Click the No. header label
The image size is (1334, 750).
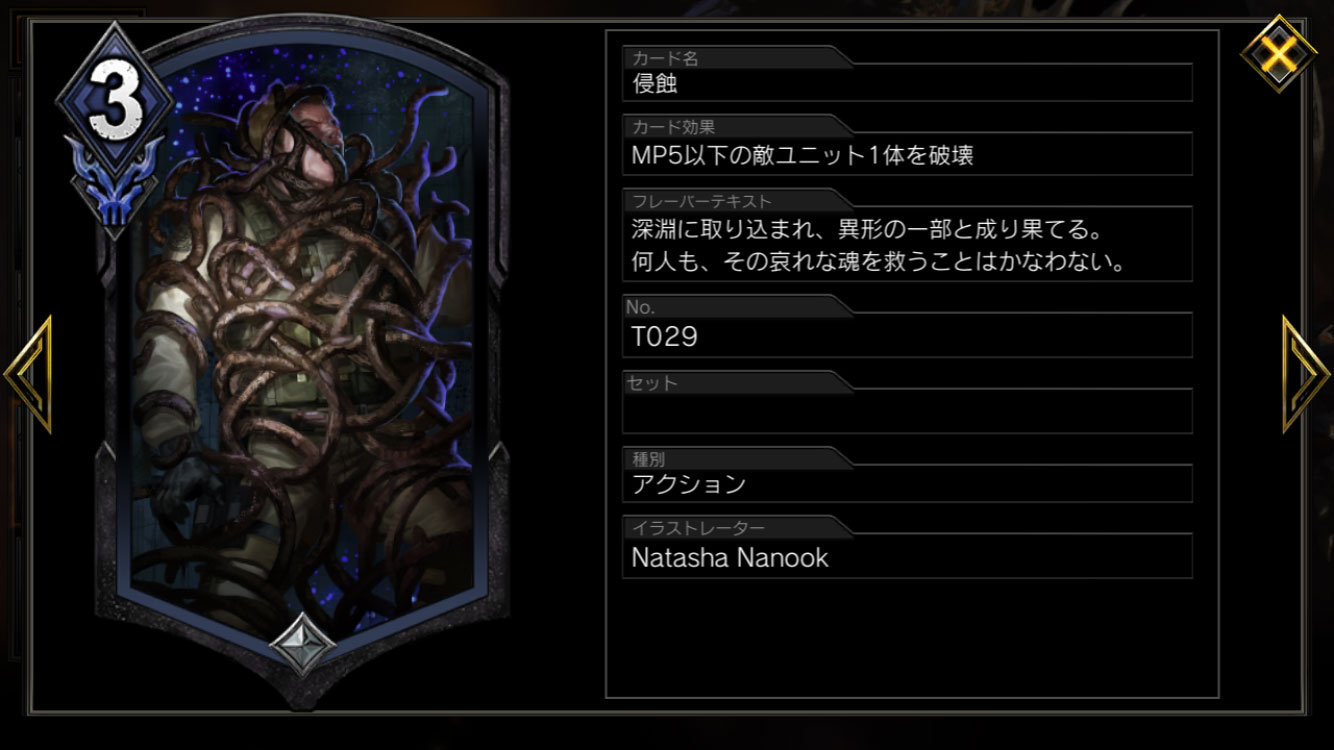click(641, 306)
